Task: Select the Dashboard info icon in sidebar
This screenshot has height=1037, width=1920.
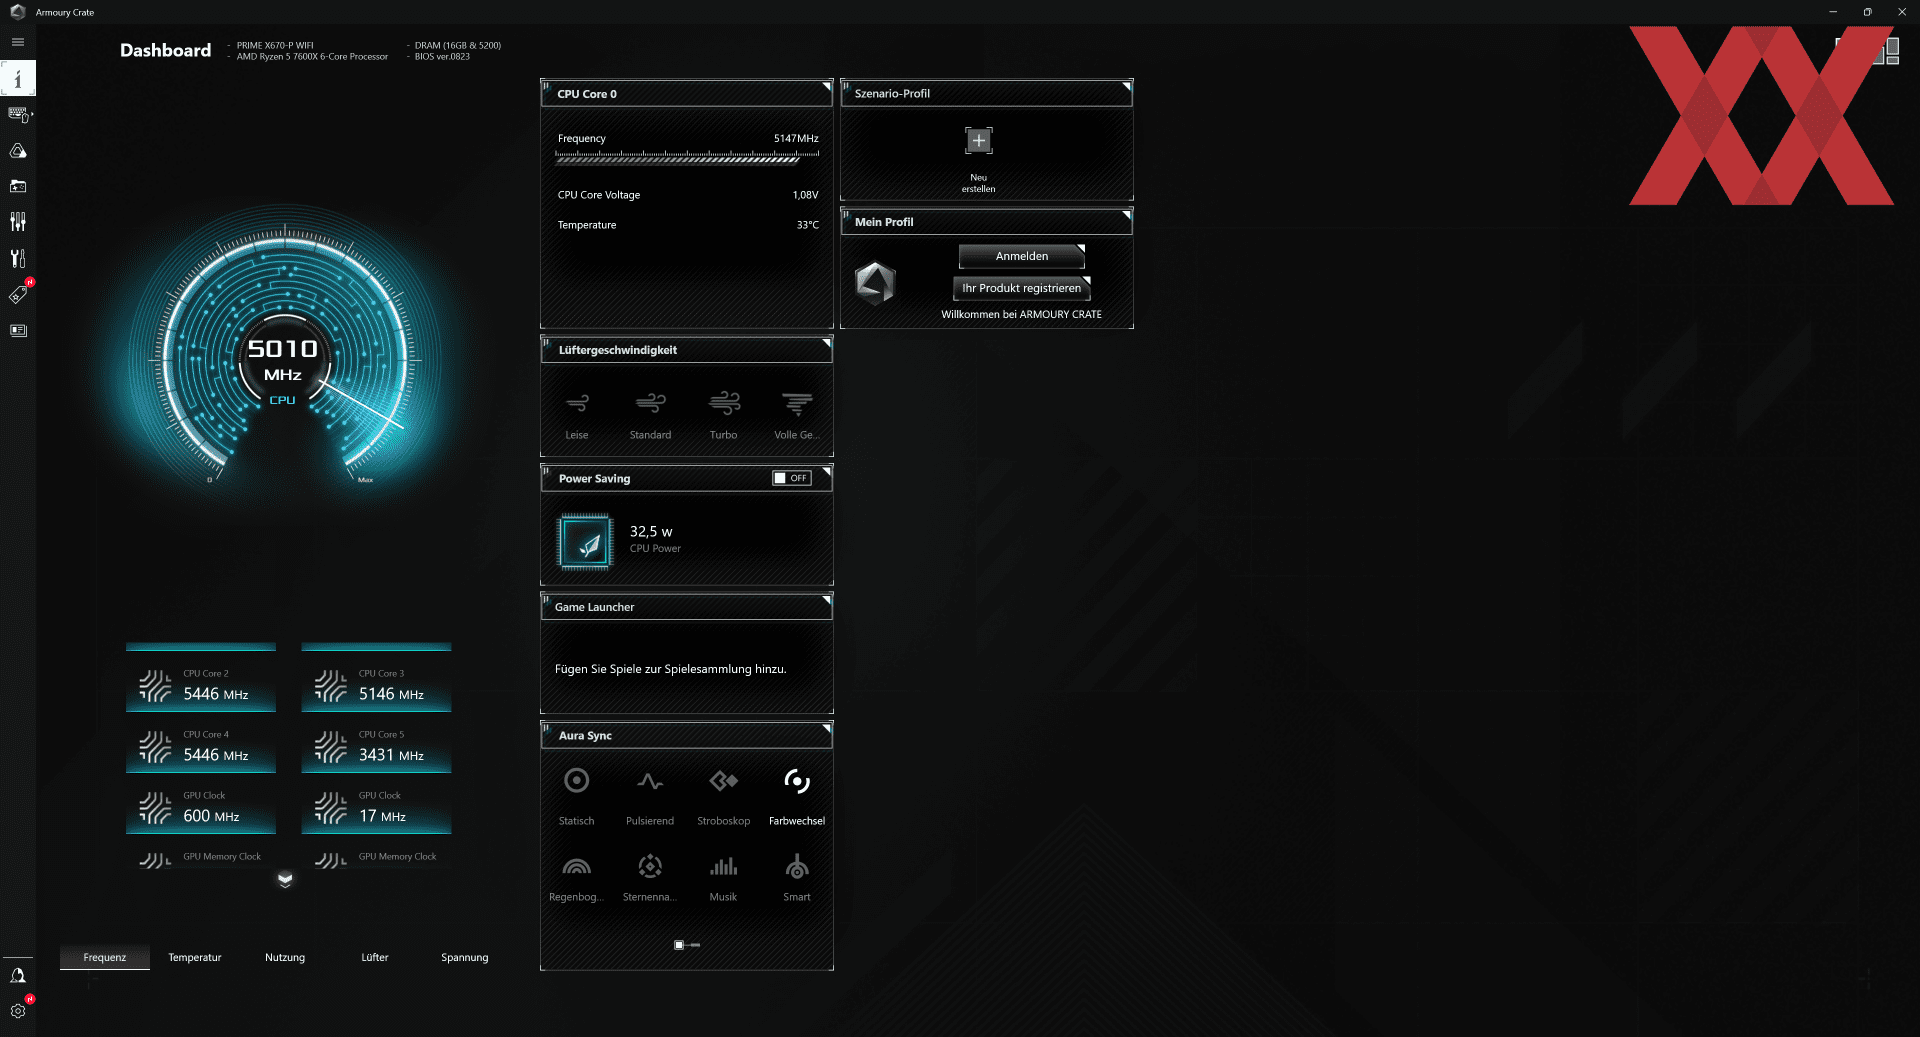Action: click(18, 78)
